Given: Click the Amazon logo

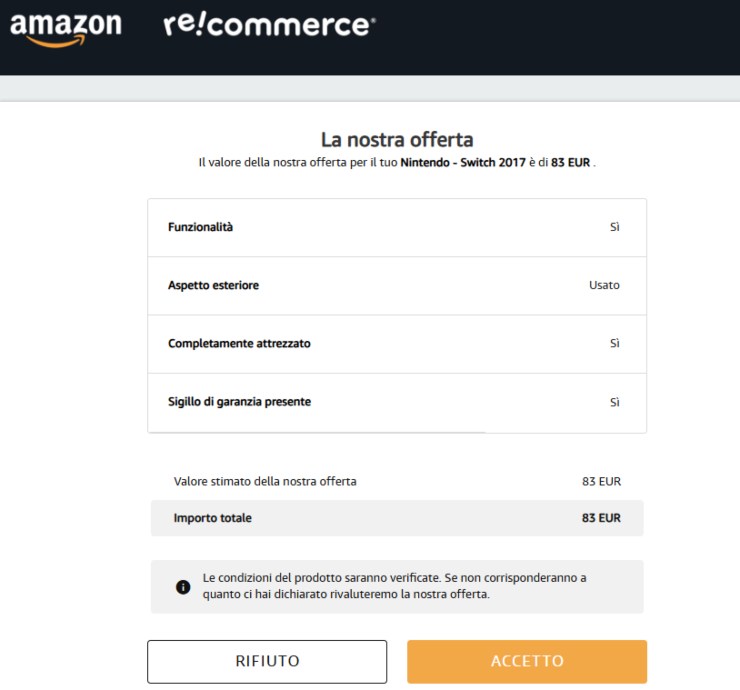Looking at the screenshot, I should [65, 27].
